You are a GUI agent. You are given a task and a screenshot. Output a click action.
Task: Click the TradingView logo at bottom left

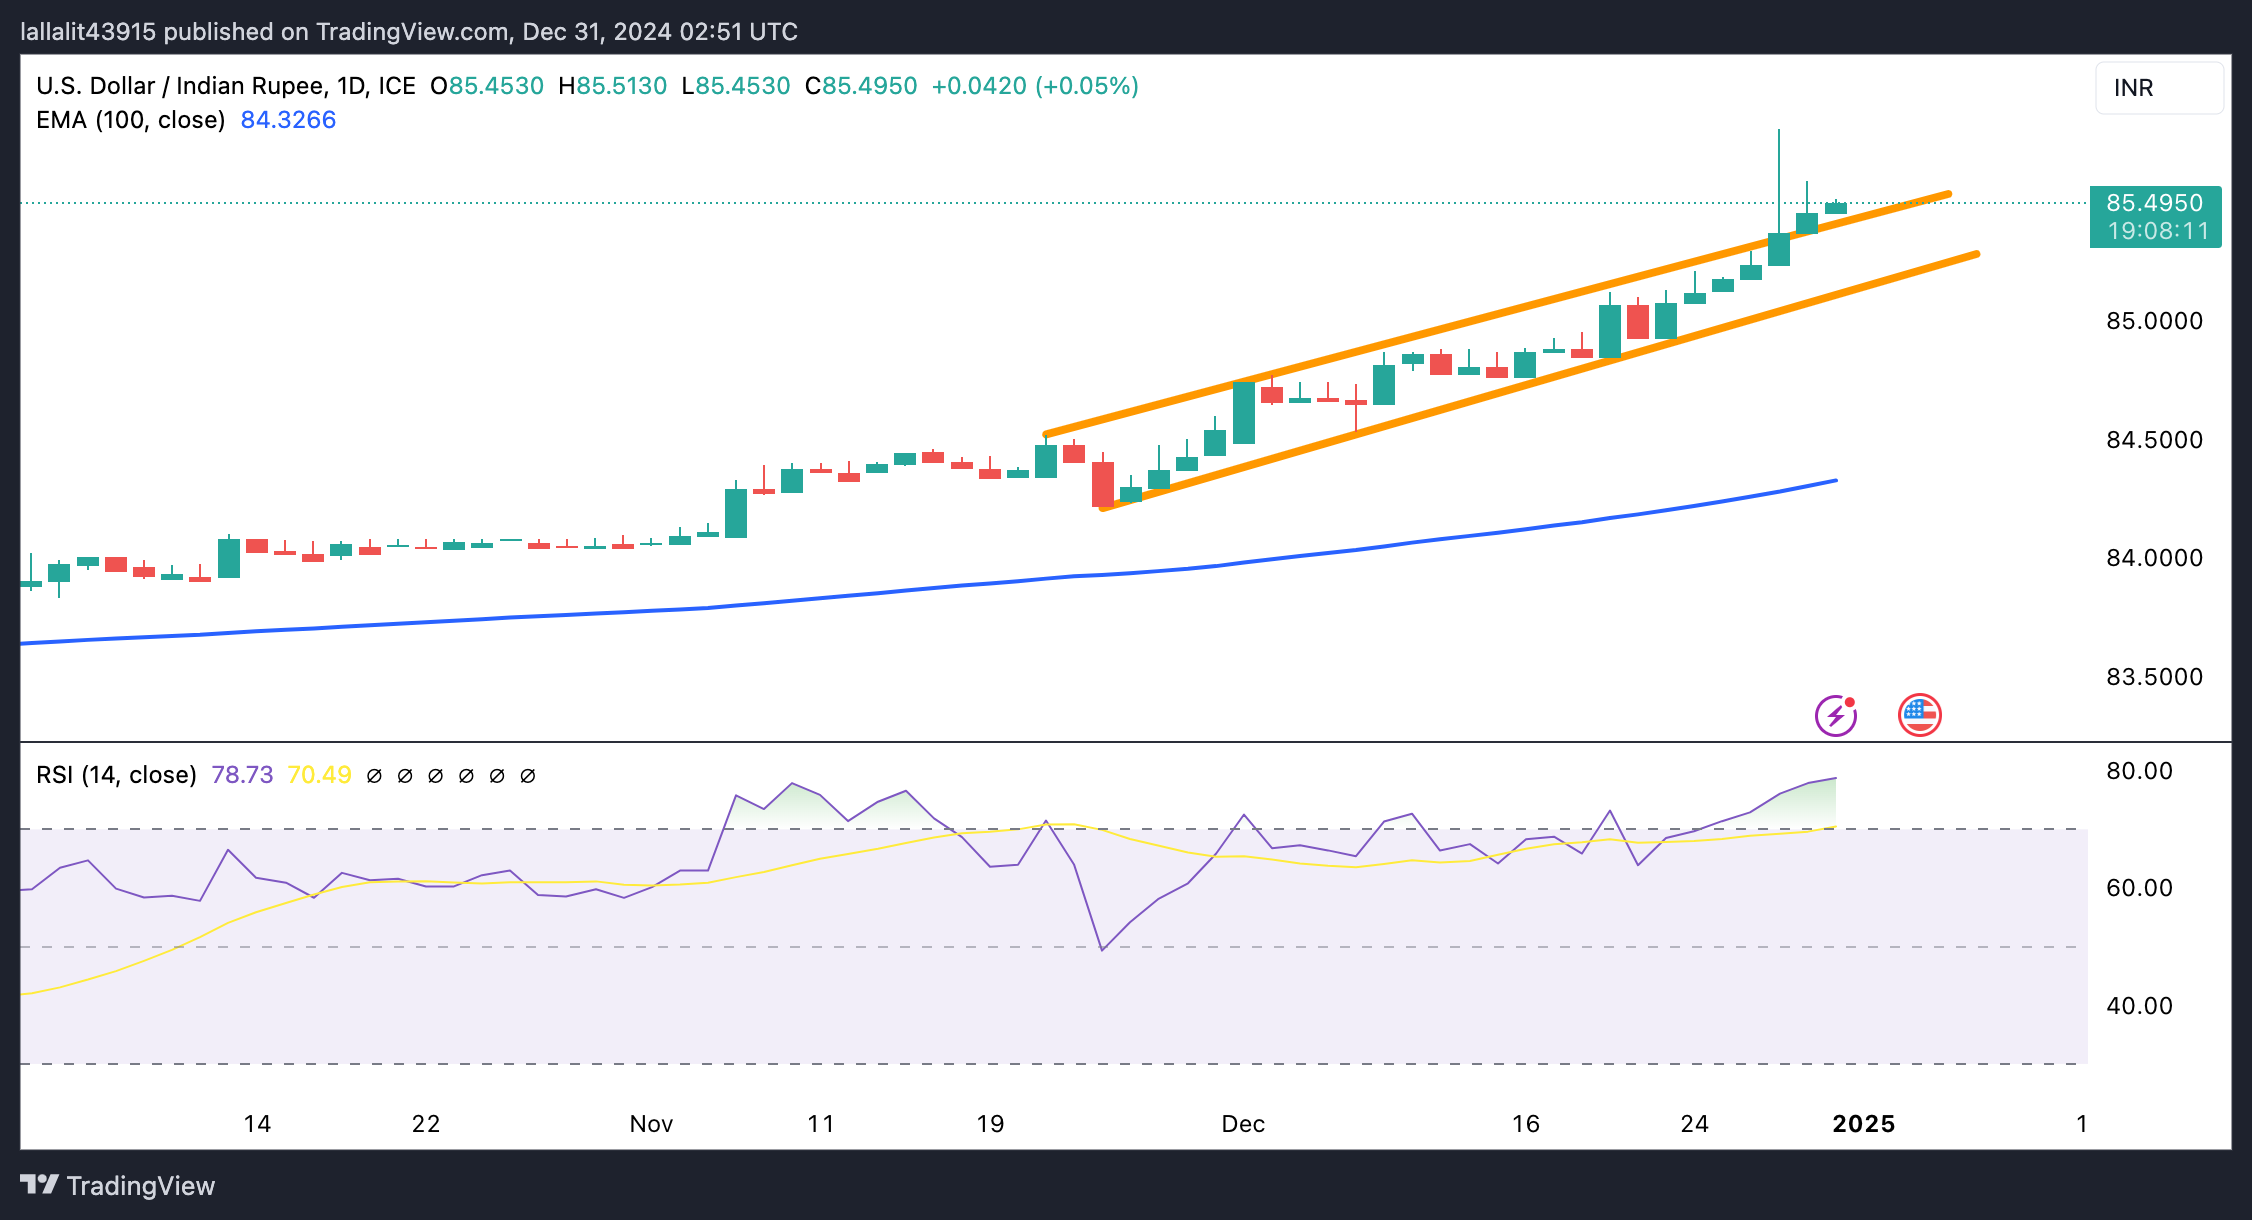(x=118, y=1185)
